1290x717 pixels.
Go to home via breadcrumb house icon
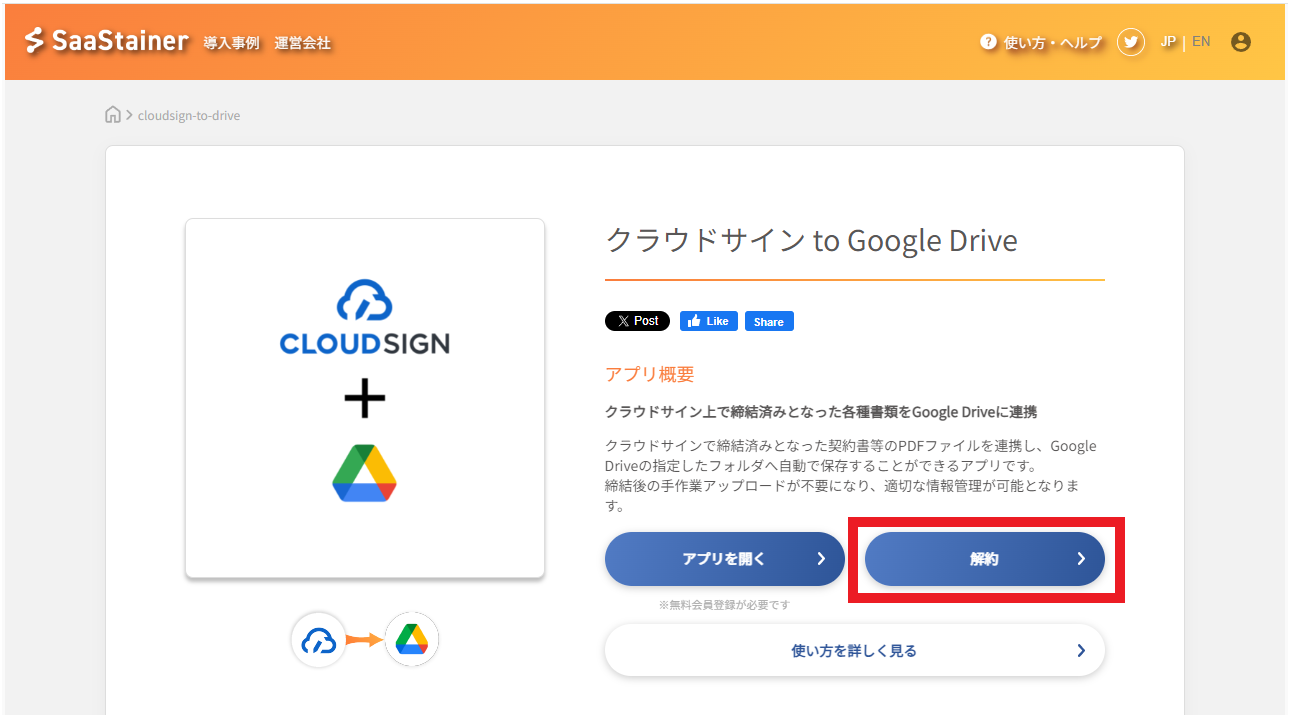click(x=113, y=114)
